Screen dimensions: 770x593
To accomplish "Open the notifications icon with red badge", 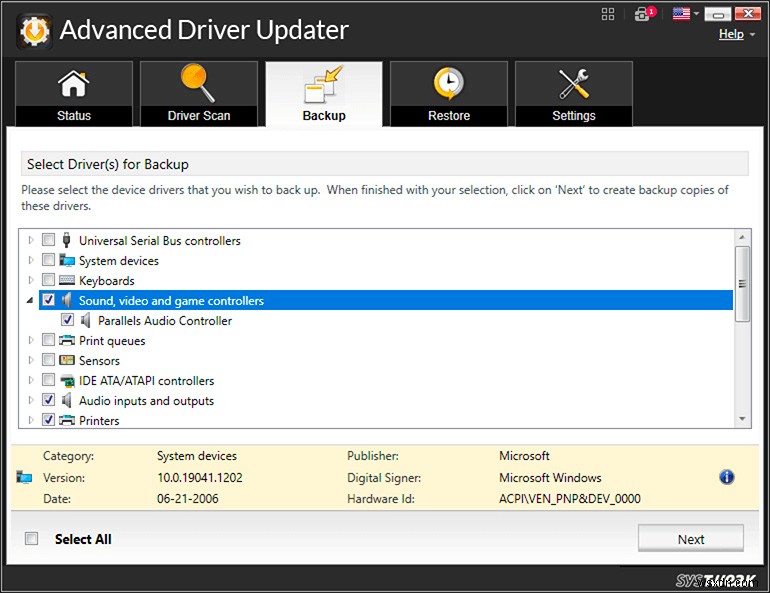I will [x=644, y=13].
